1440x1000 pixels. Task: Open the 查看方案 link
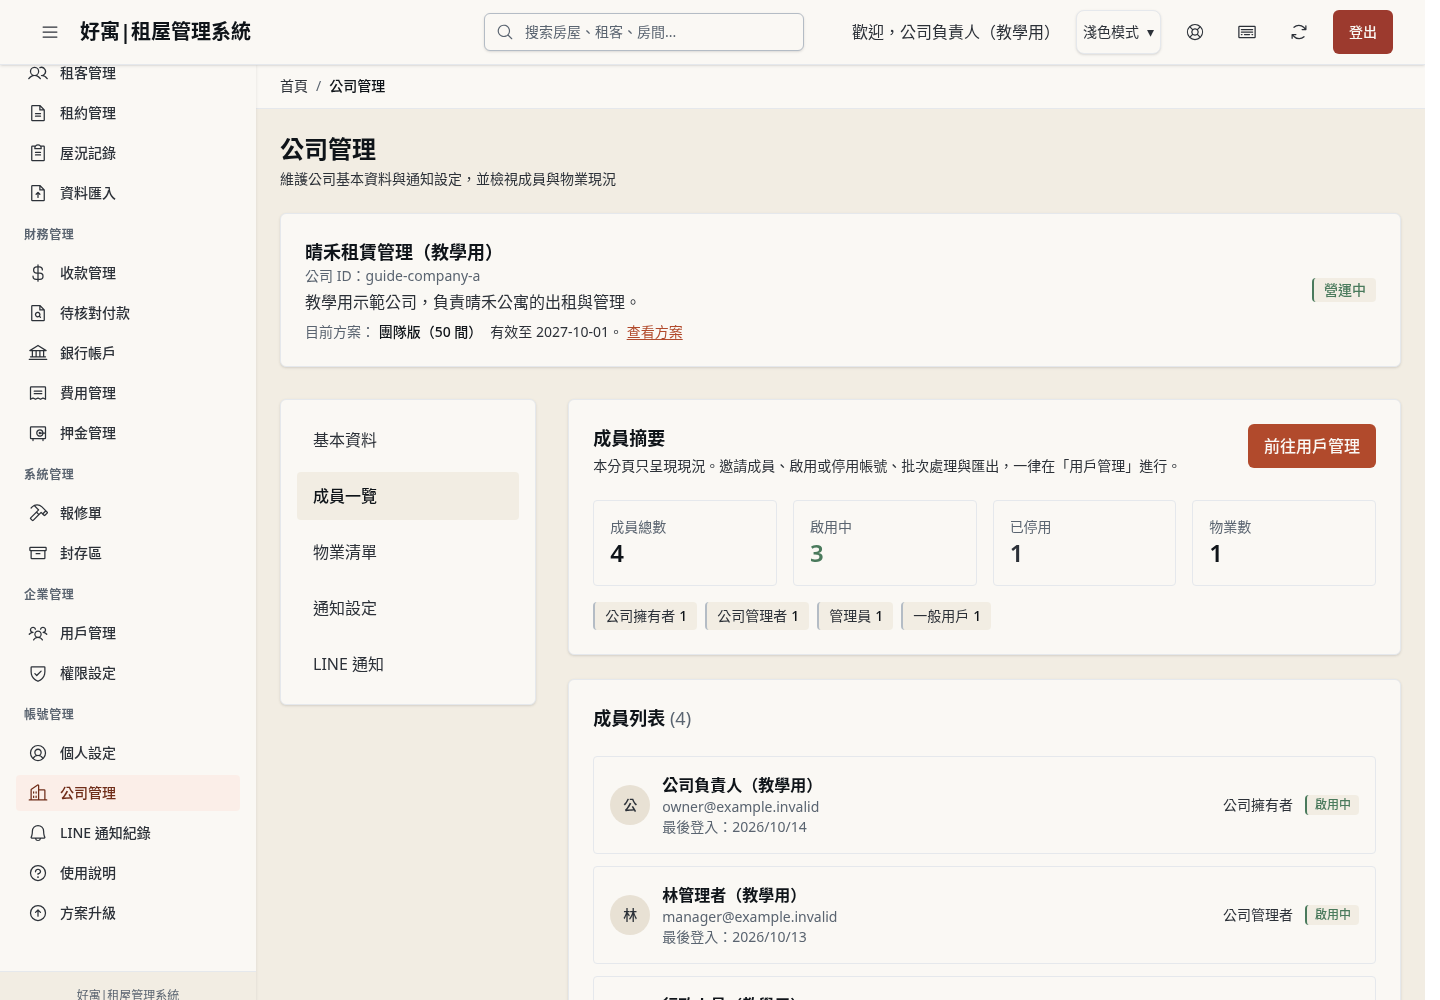tap(655, 332)
